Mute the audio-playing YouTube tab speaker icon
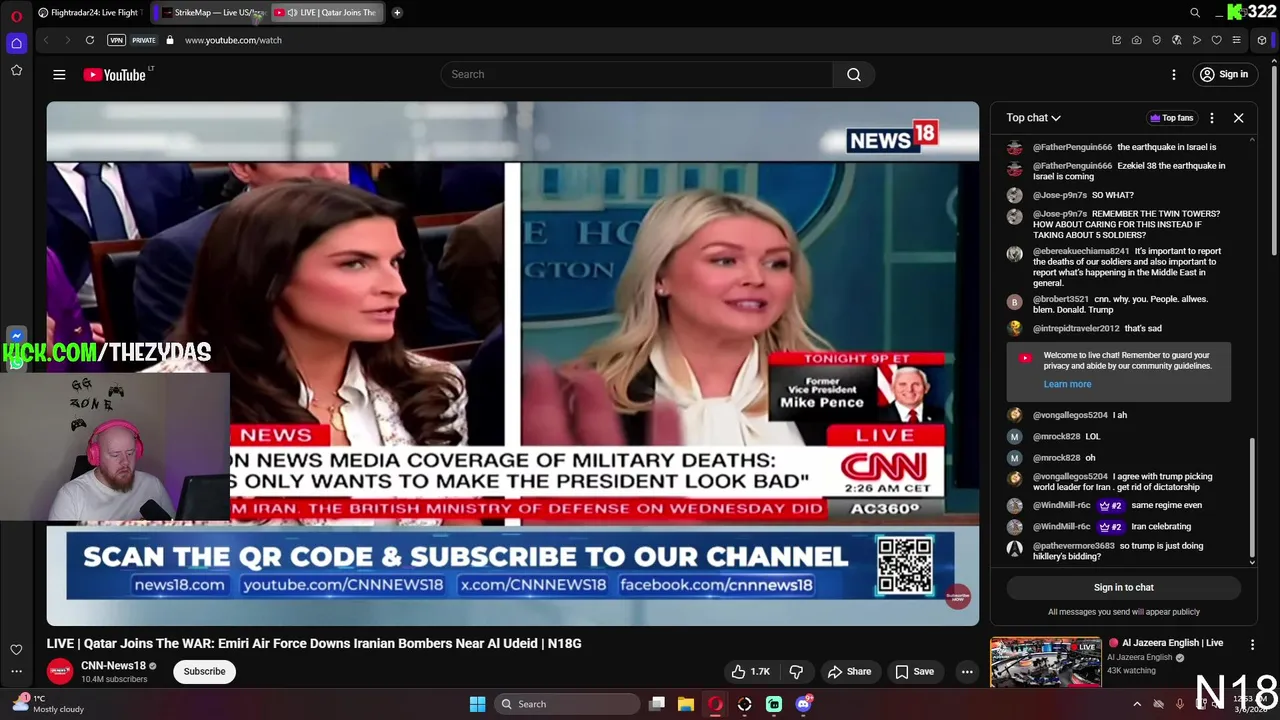1280x720 pixels. tap(292, 13)
